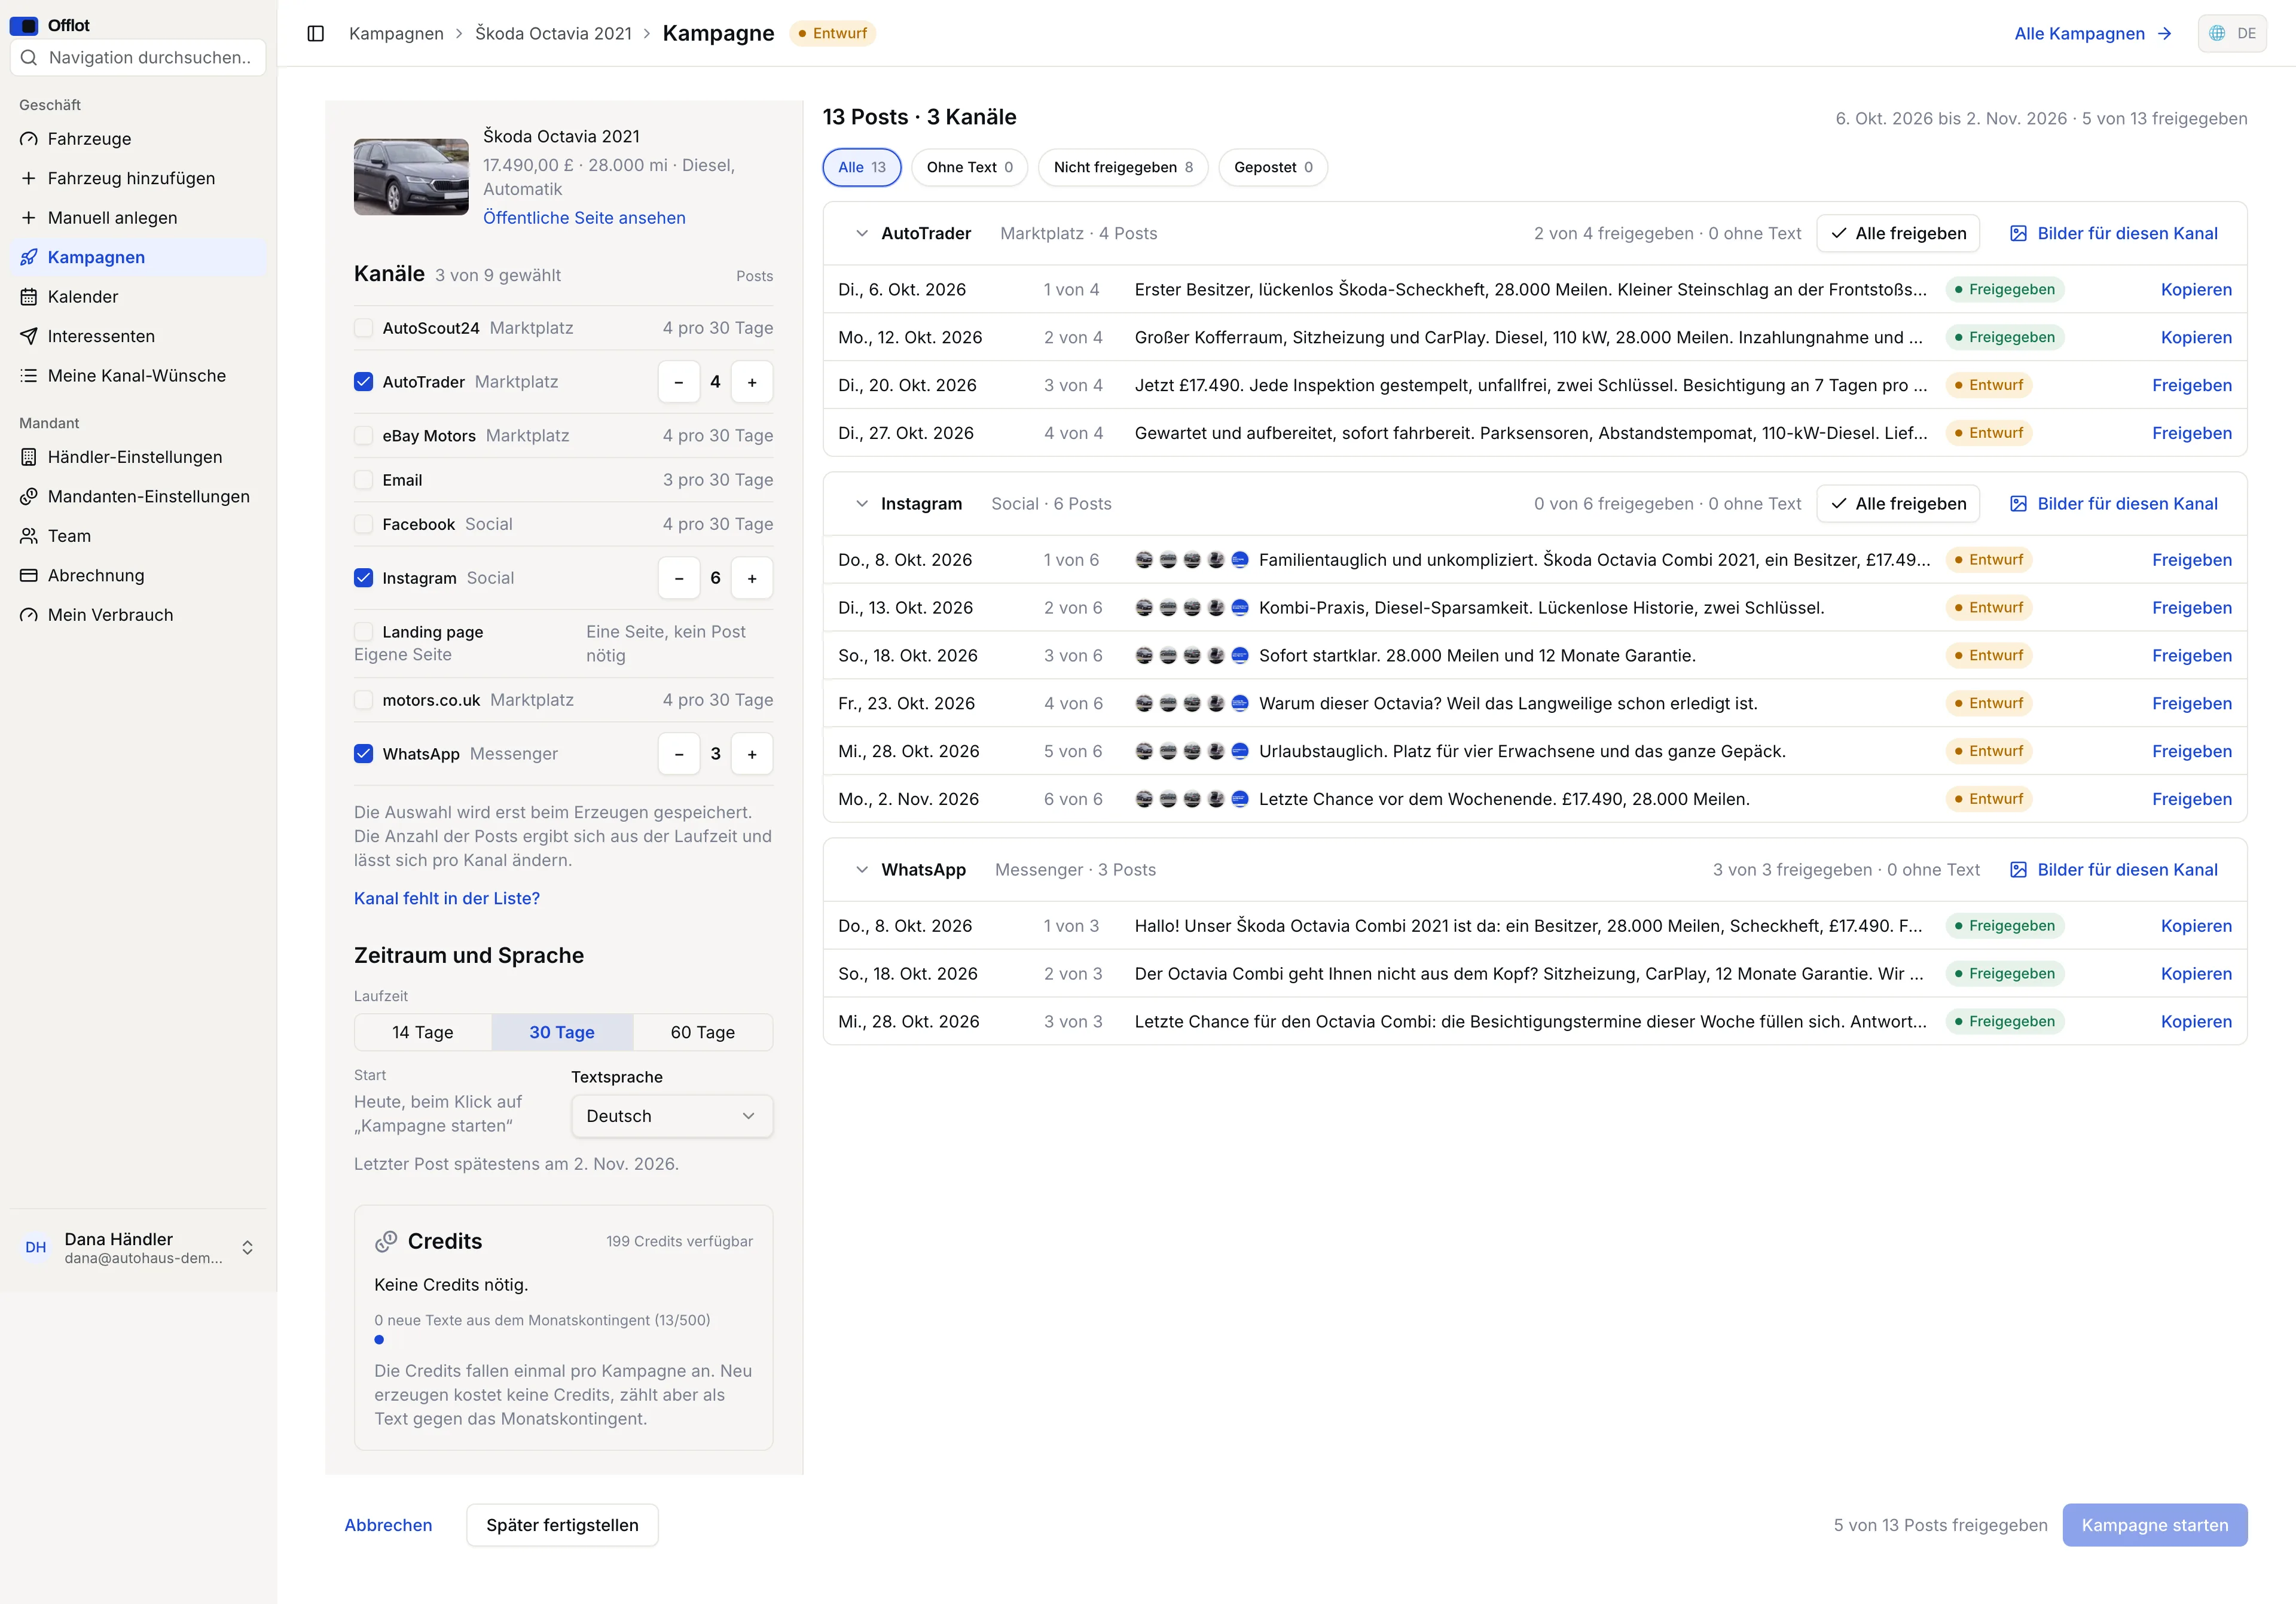
Task: Click the Kampagne starten button
Action: [x=2155, y=1526]
